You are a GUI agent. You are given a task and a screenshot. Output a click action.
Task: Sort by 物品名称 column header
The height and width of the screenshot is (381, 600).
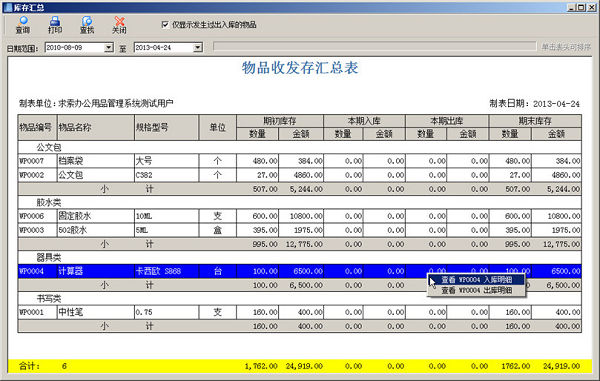coord(96,127)
